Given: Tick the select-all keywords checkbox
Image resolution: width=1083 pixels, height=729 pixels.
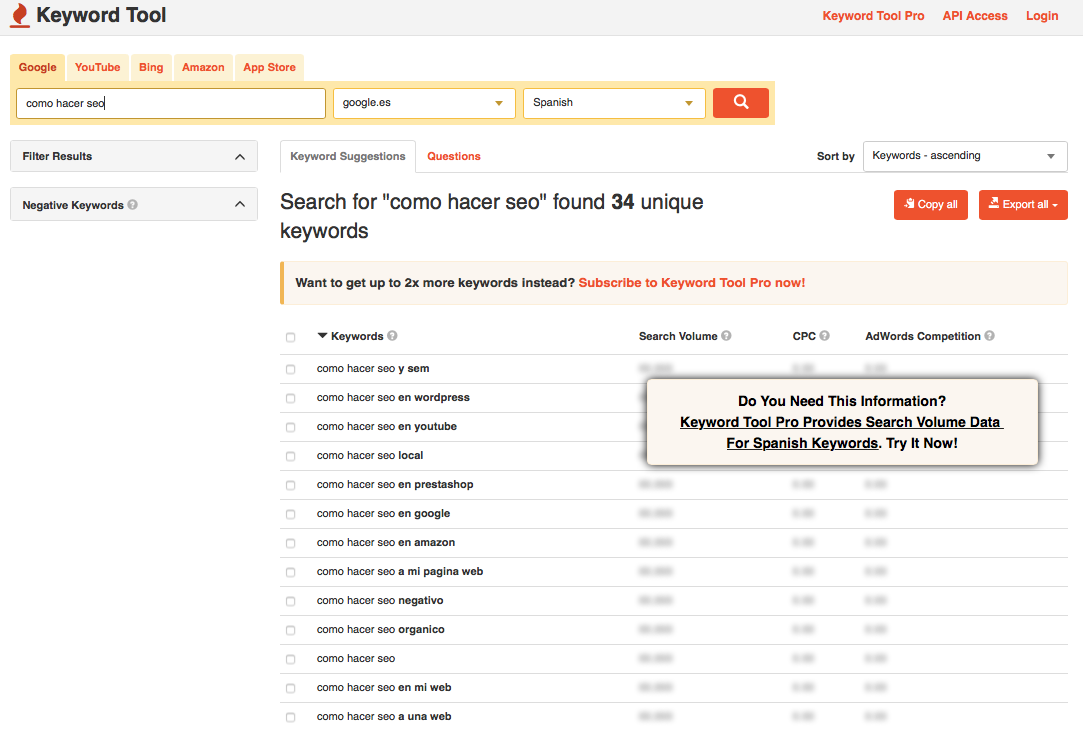Looking at the screenshot, I should (x=290, y=337).
